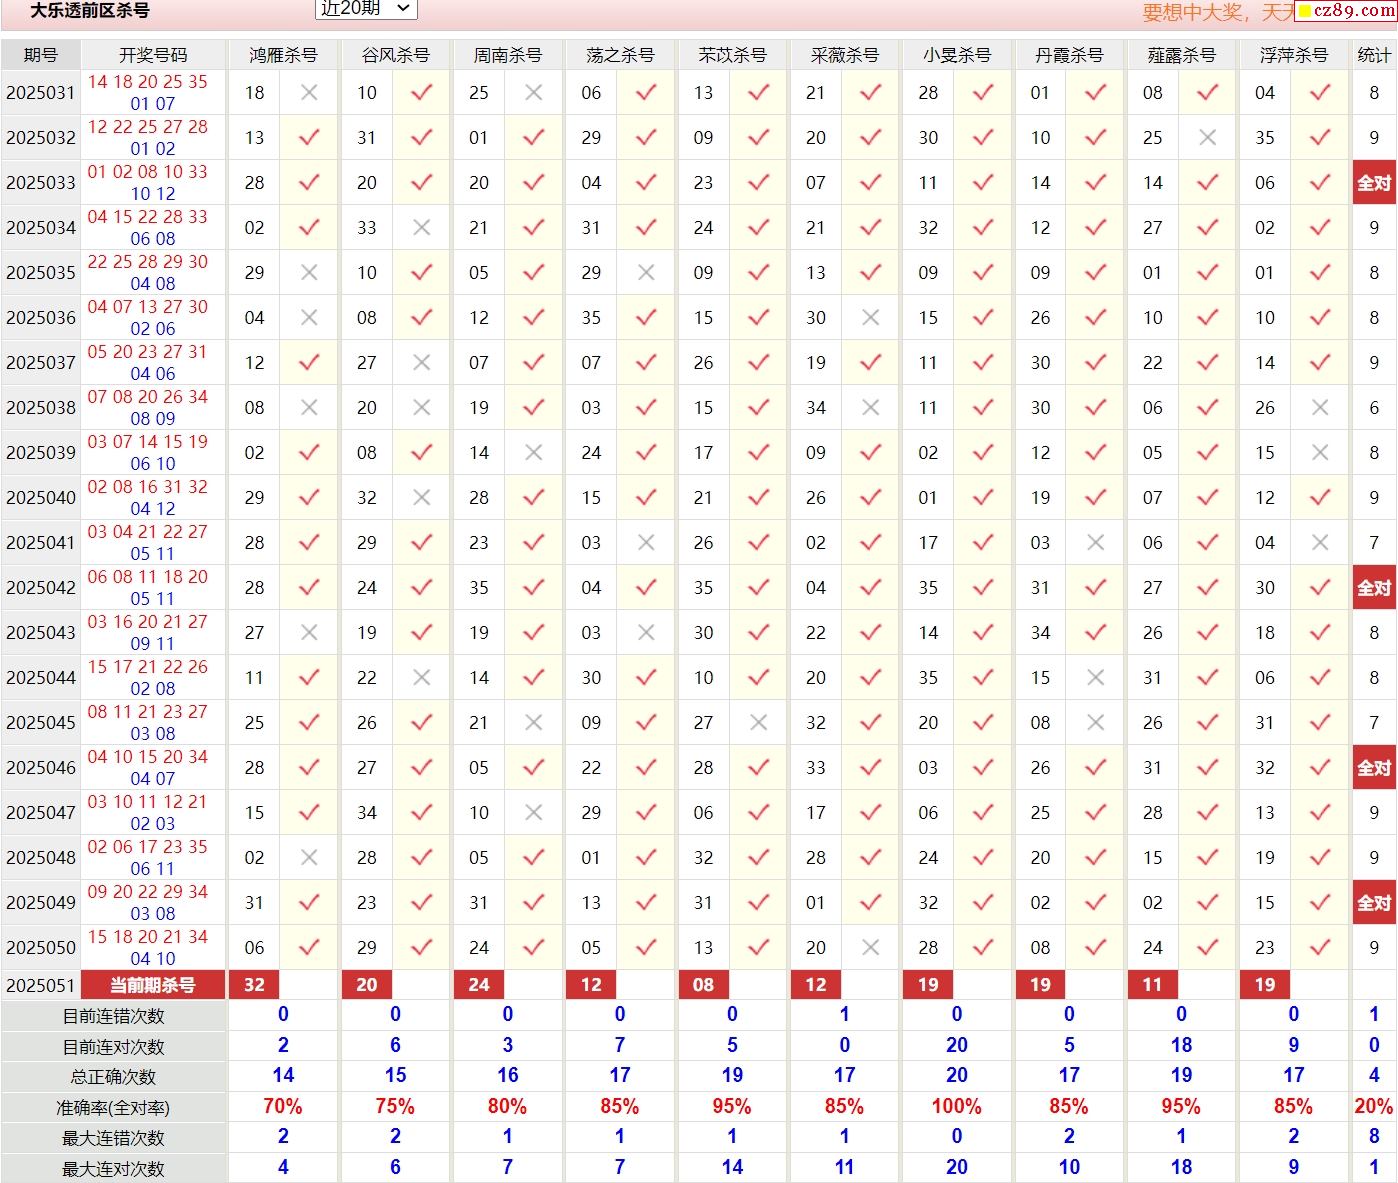Click the red checkmark under 谷风杀号 for 2025031
This screenshot has width=1398, height=1183.
[x=421, y=92]
